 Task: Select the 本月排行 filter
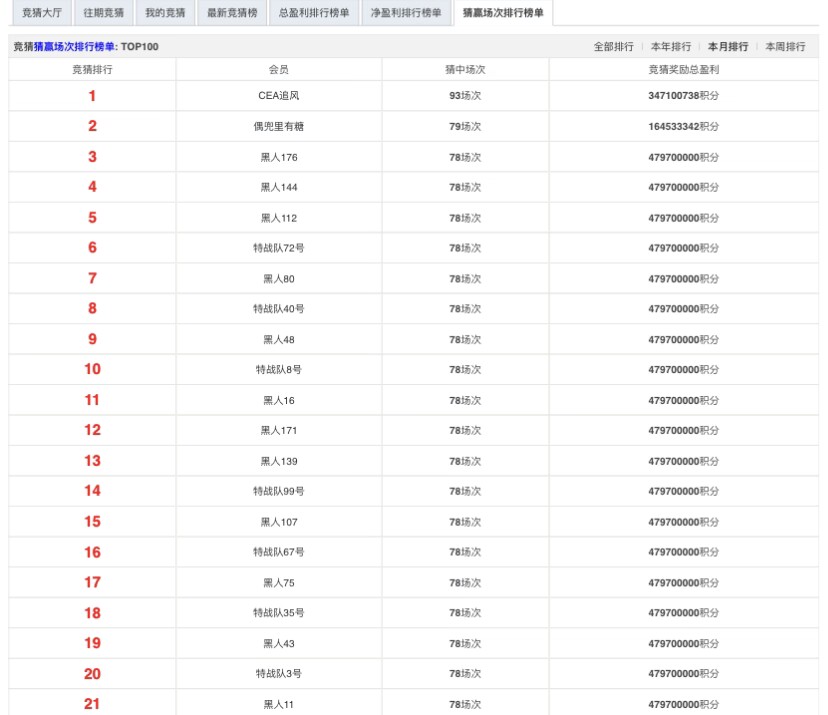(727, 47)
